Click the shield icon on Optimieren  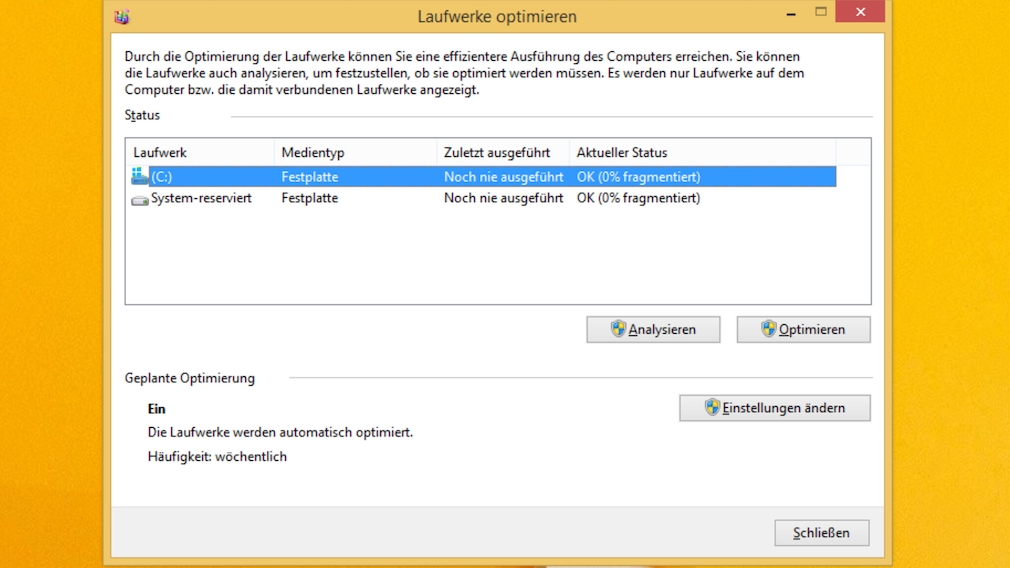768,329
